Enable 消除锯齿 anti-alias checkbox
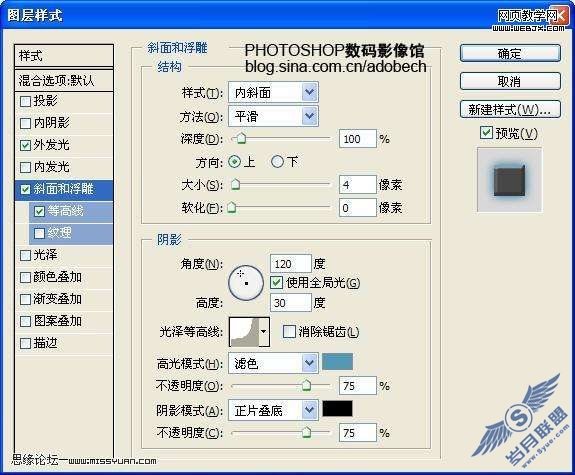The height and width of the screenshot is (475, 575). click(289, 332)
